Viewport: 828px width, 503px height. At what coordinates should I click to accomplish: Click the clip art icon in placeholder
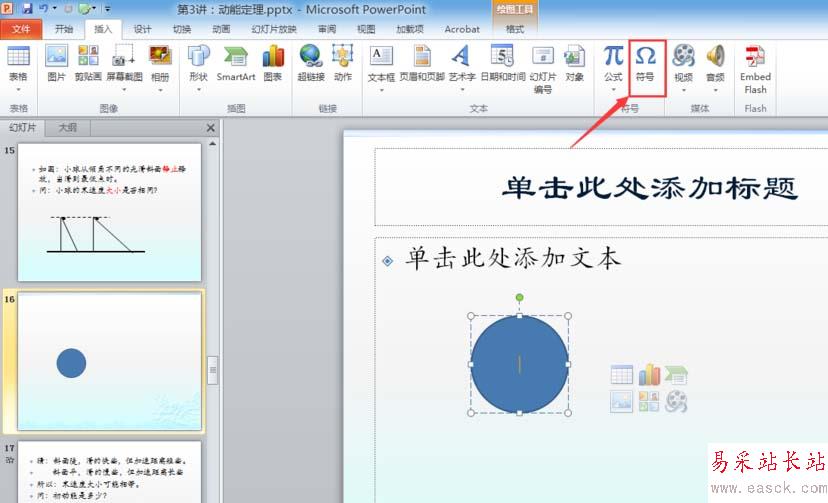[649, 401]
